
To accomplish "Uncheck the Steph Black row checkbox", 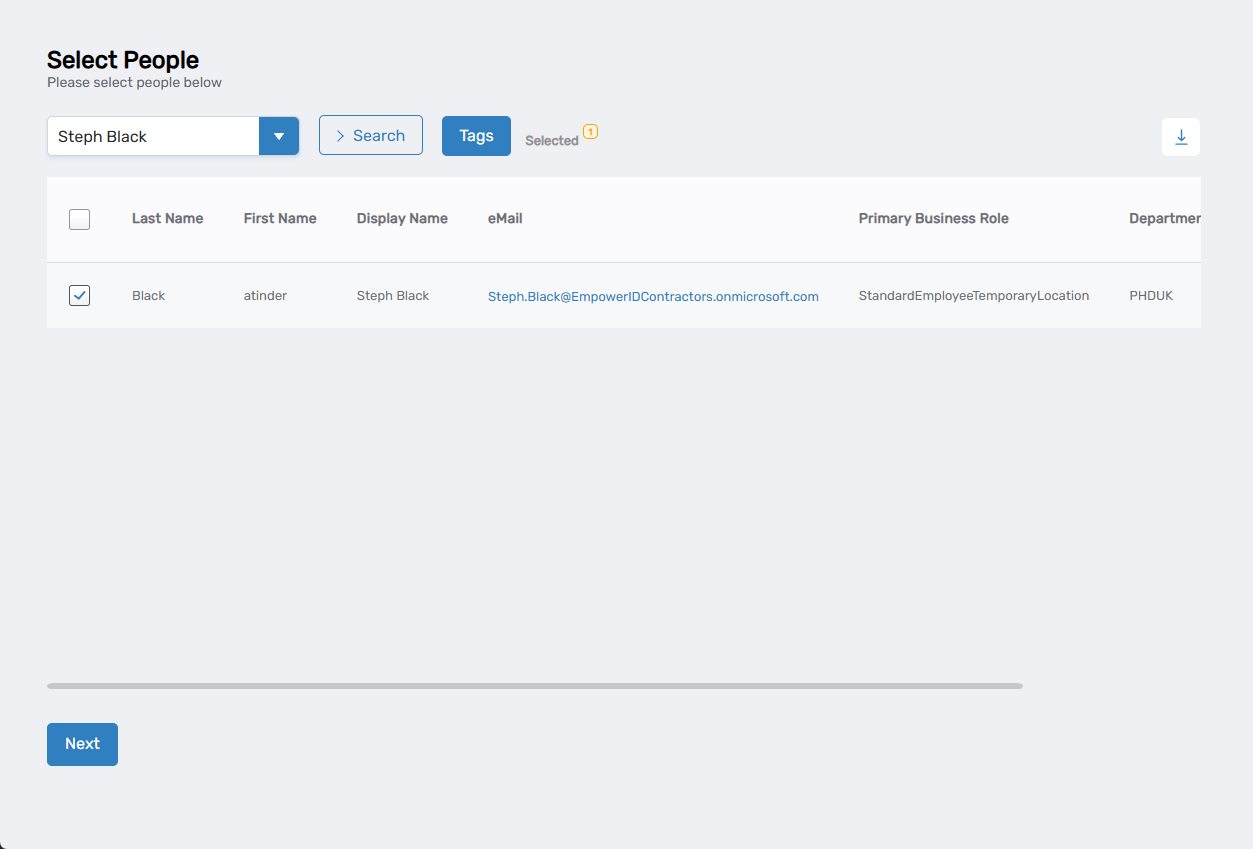I will click(x=79, y=296).
